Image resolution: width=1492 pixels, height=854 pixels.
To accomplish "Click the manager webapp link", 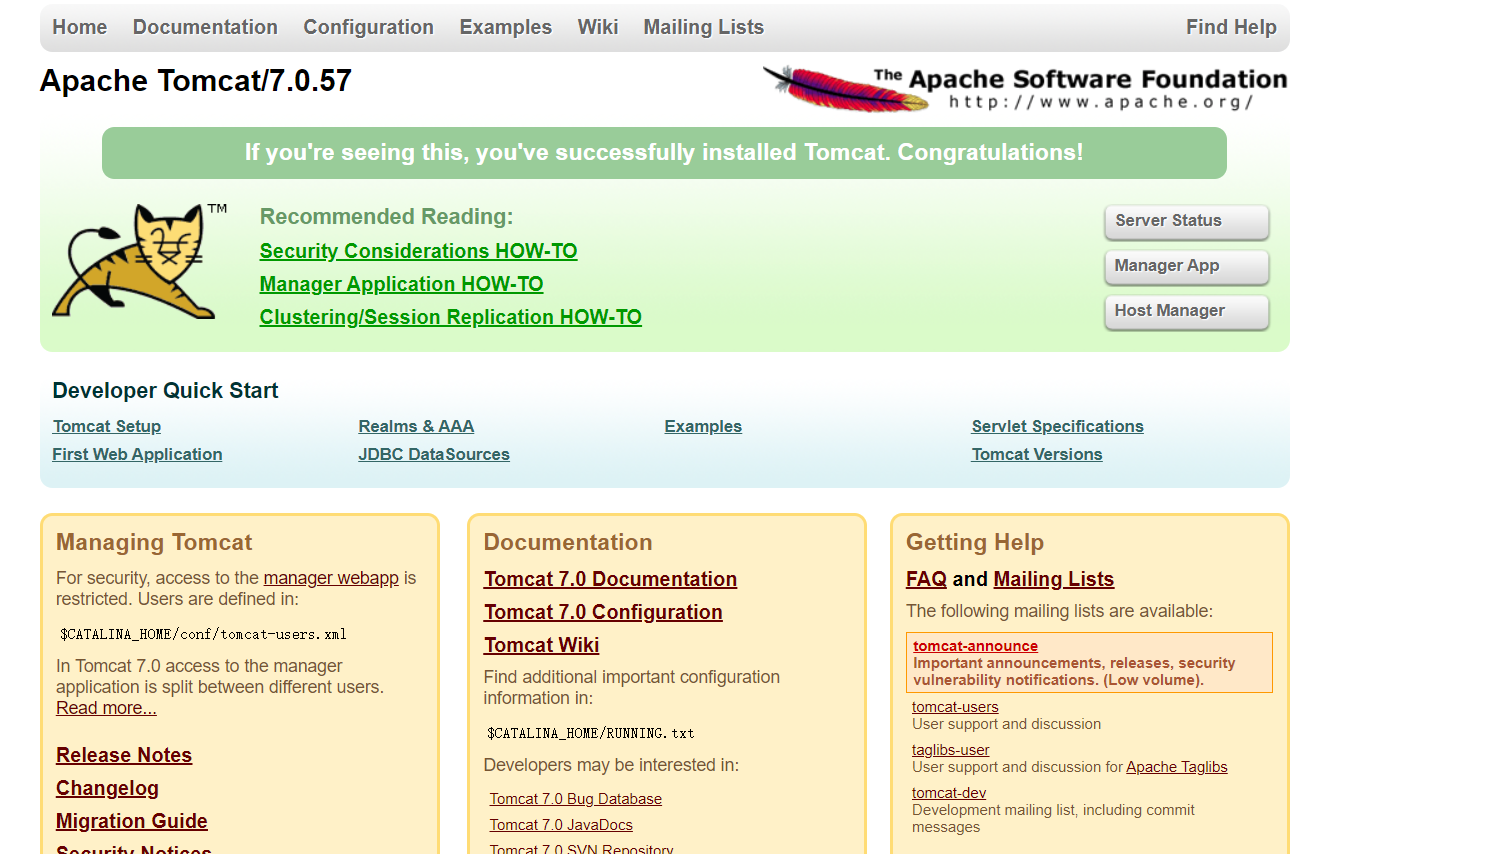I will [x=331, y=578].
